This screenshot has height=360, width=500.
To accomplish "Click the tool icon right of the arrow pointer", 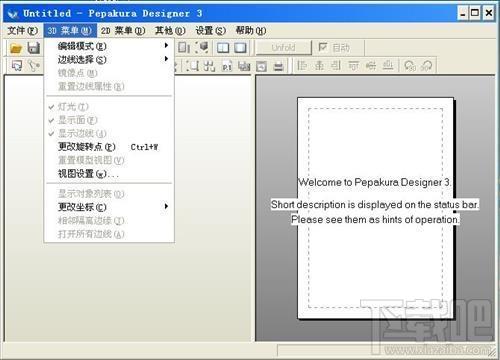I will [x=34, y=65].
